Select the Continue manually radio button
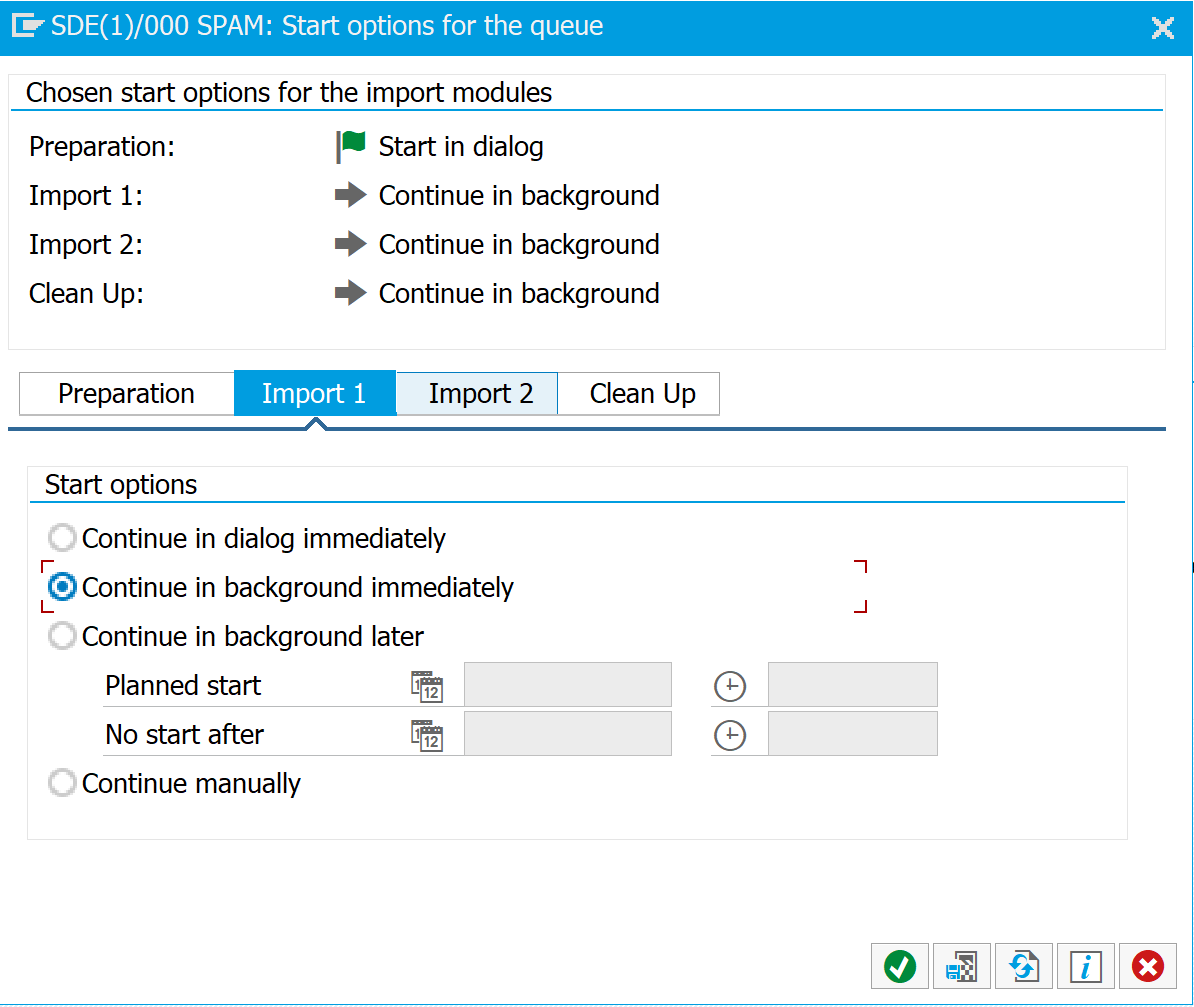Image resolution: width=1194 pixels, height=1007 pixels. coord(63,784)
